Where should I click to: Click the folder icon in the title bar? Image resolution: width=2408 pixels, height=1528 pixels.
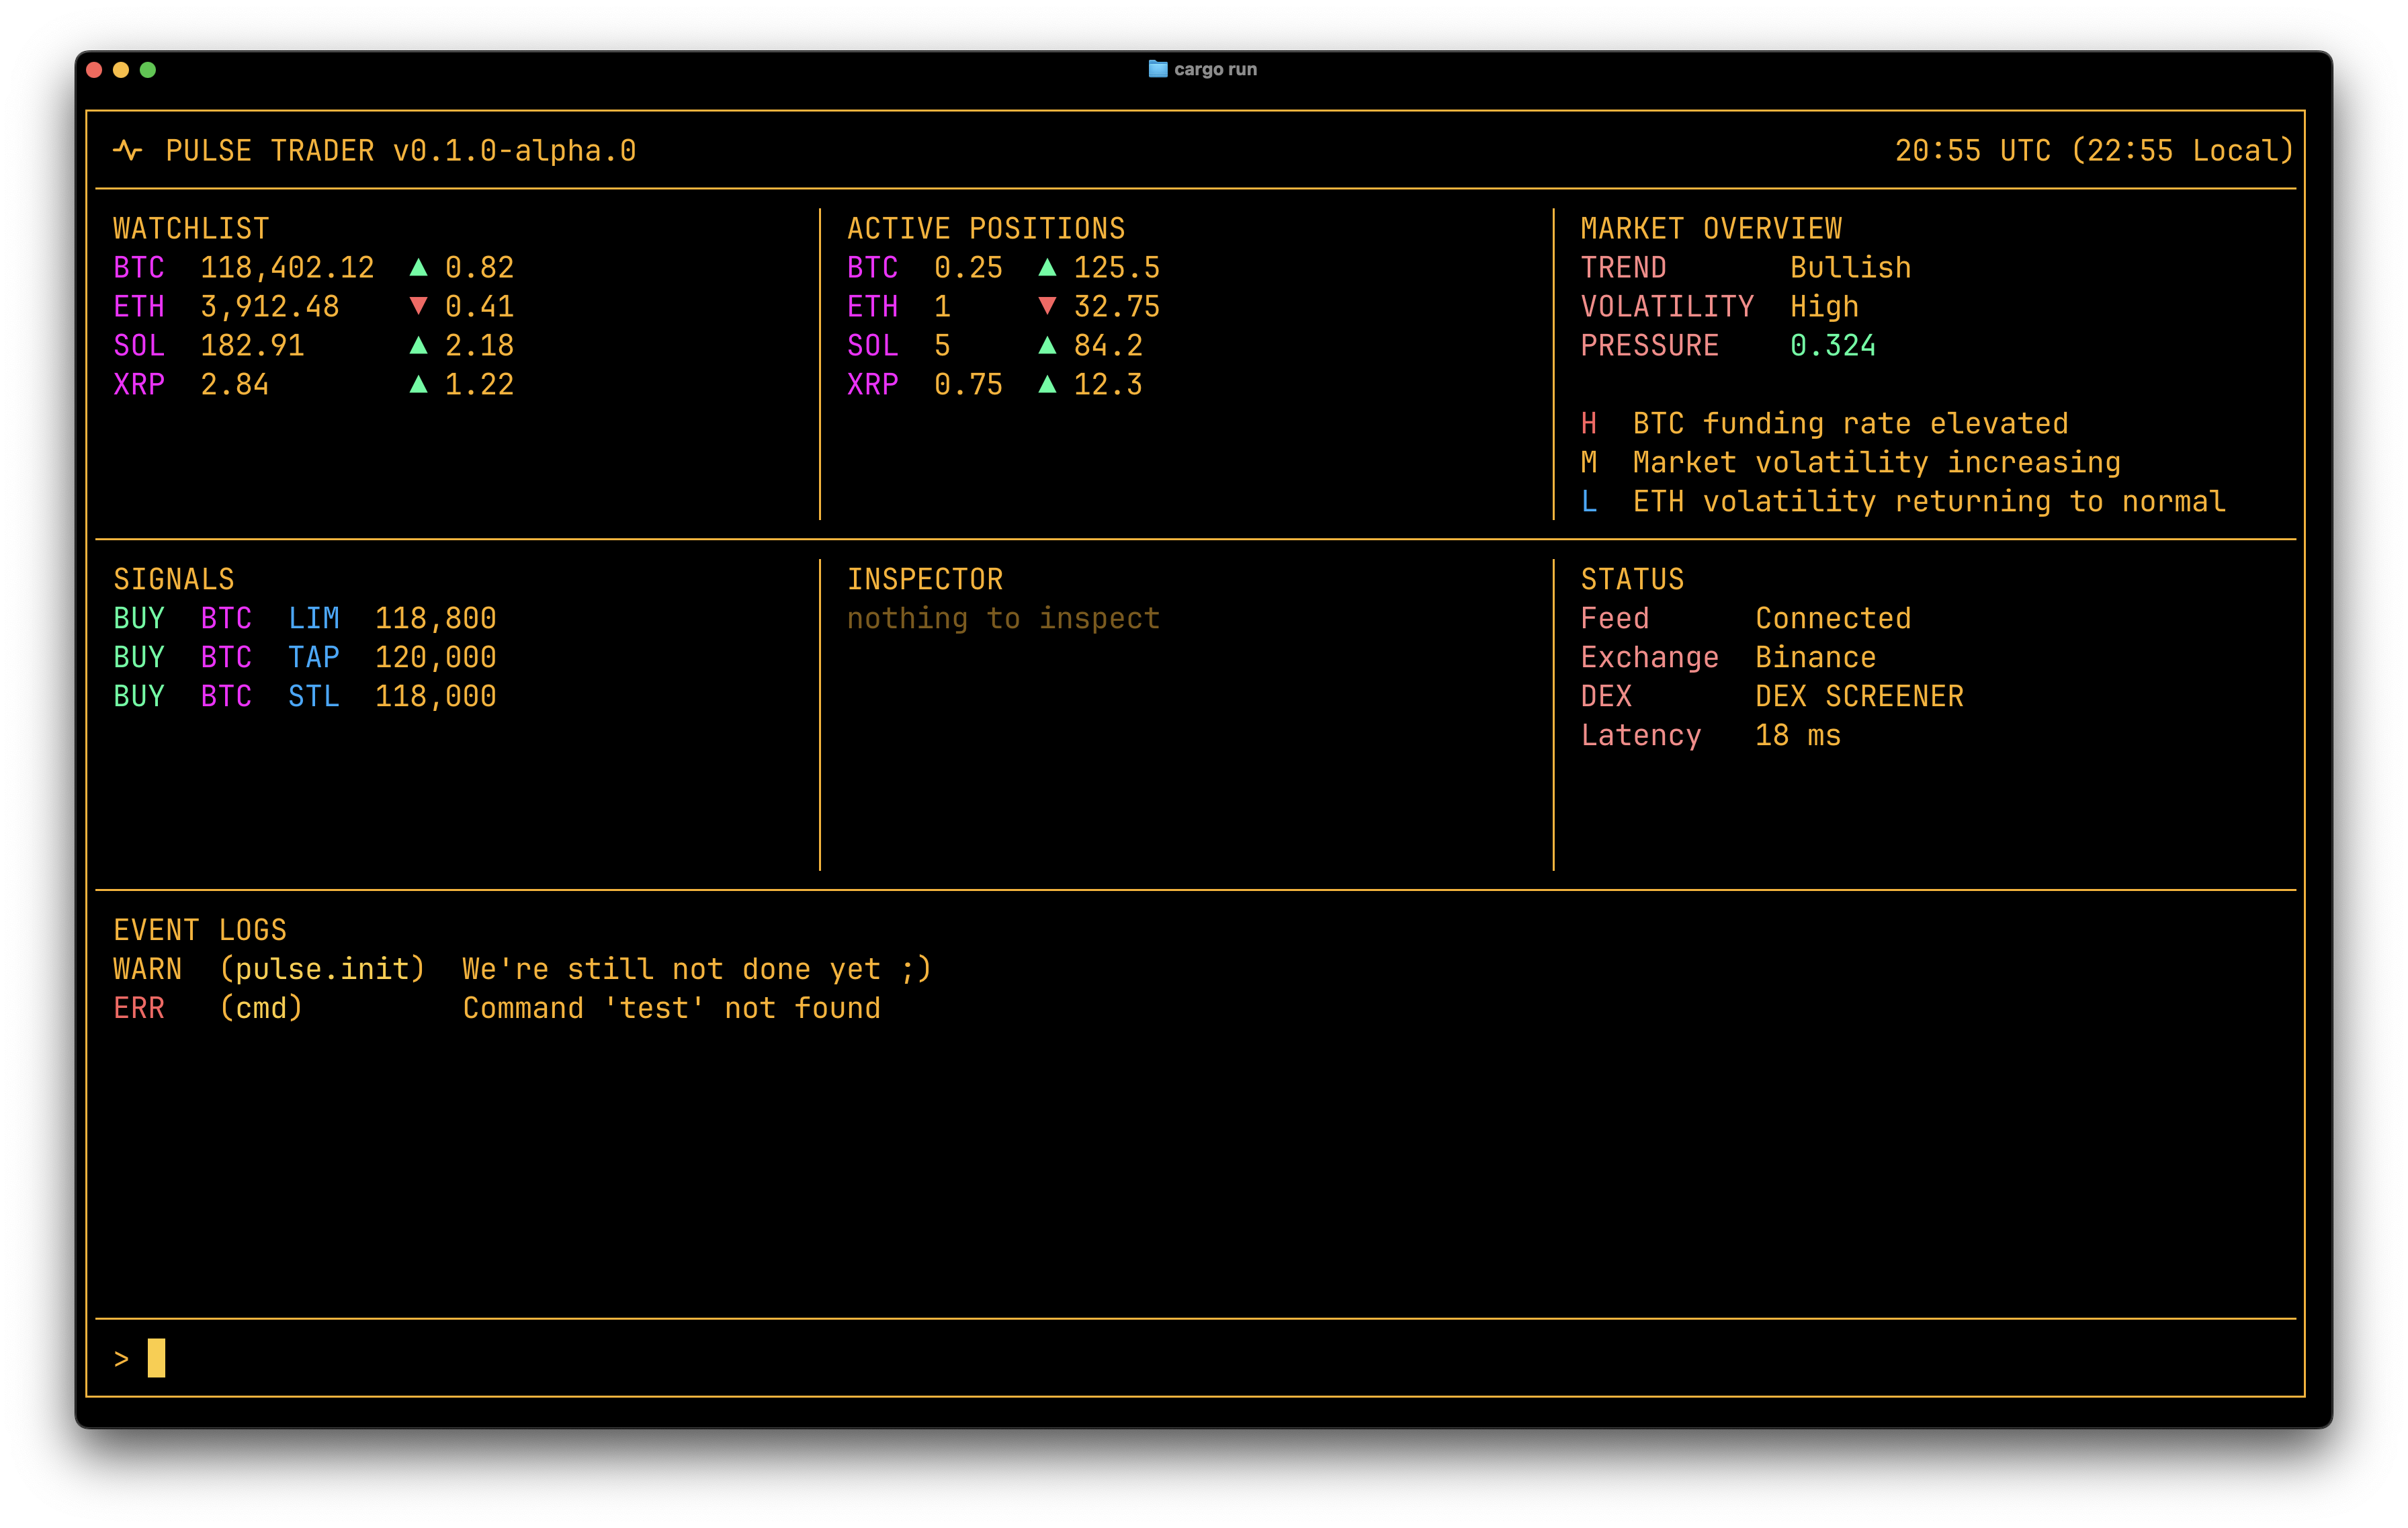pos(1157,69)
